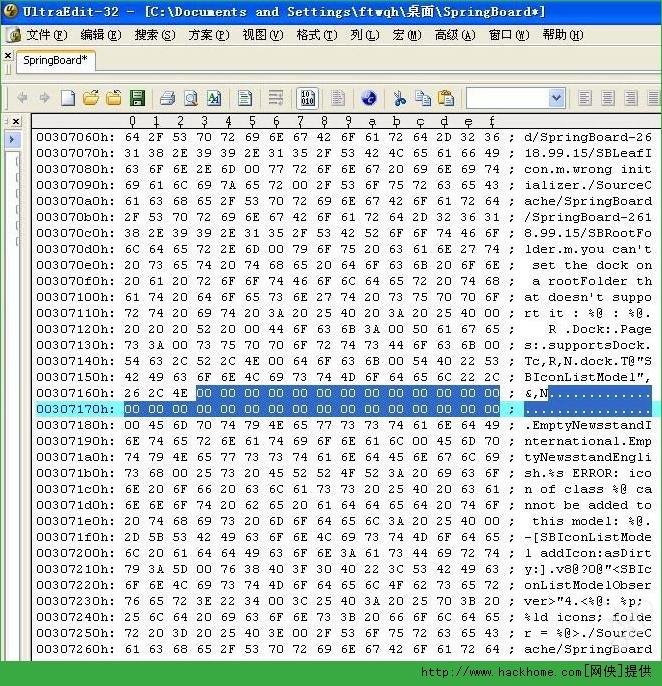Image resolution: width=662 pixels, height=686 pixels.
Task: Click ASCII text 'onListModelObser'
Action: pyautogui.click(x=588, y=585)
